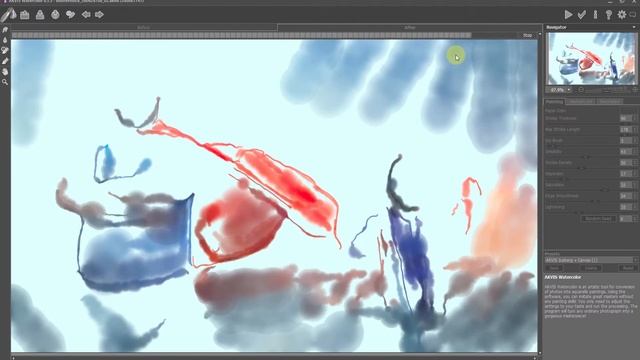Open the third settings tab in panel
Viewport: 640px width, 360px height.
tap(610, 101)
